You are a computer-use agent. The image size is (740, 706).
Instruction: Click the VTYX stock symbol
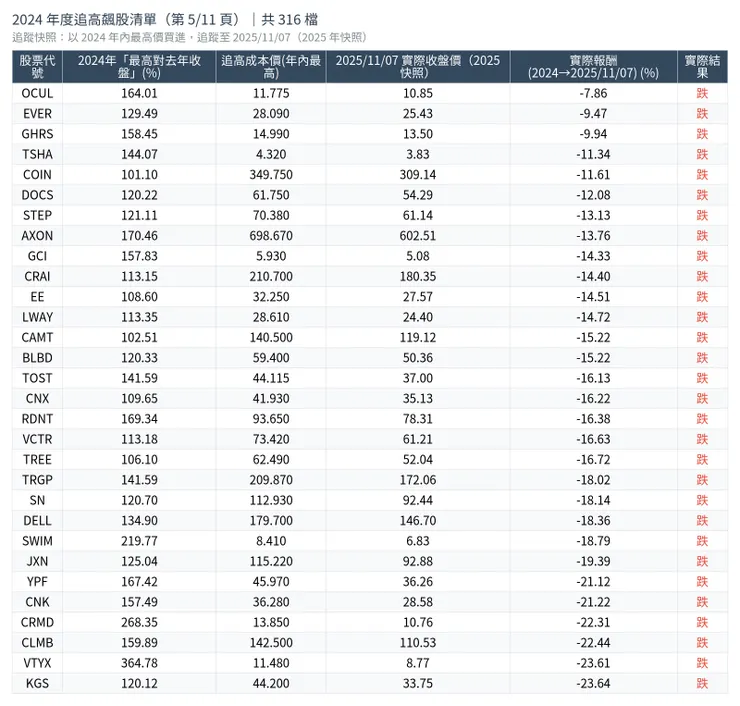(37, 663)
